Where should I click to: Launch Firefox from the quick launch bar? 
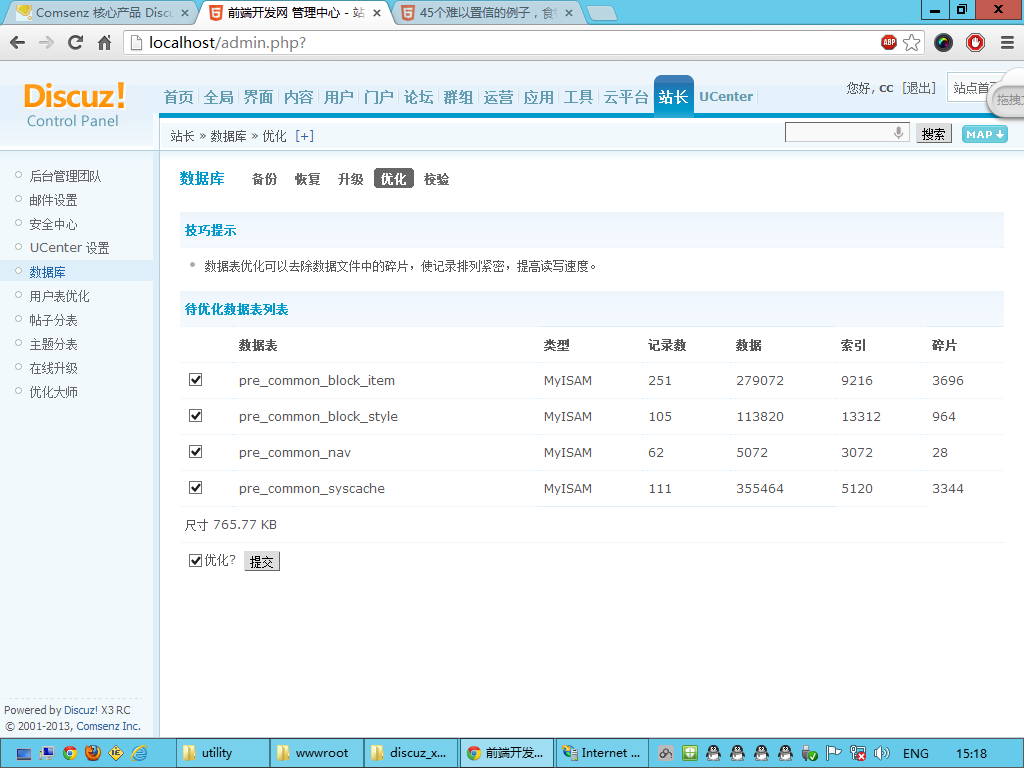pos(93,753)
